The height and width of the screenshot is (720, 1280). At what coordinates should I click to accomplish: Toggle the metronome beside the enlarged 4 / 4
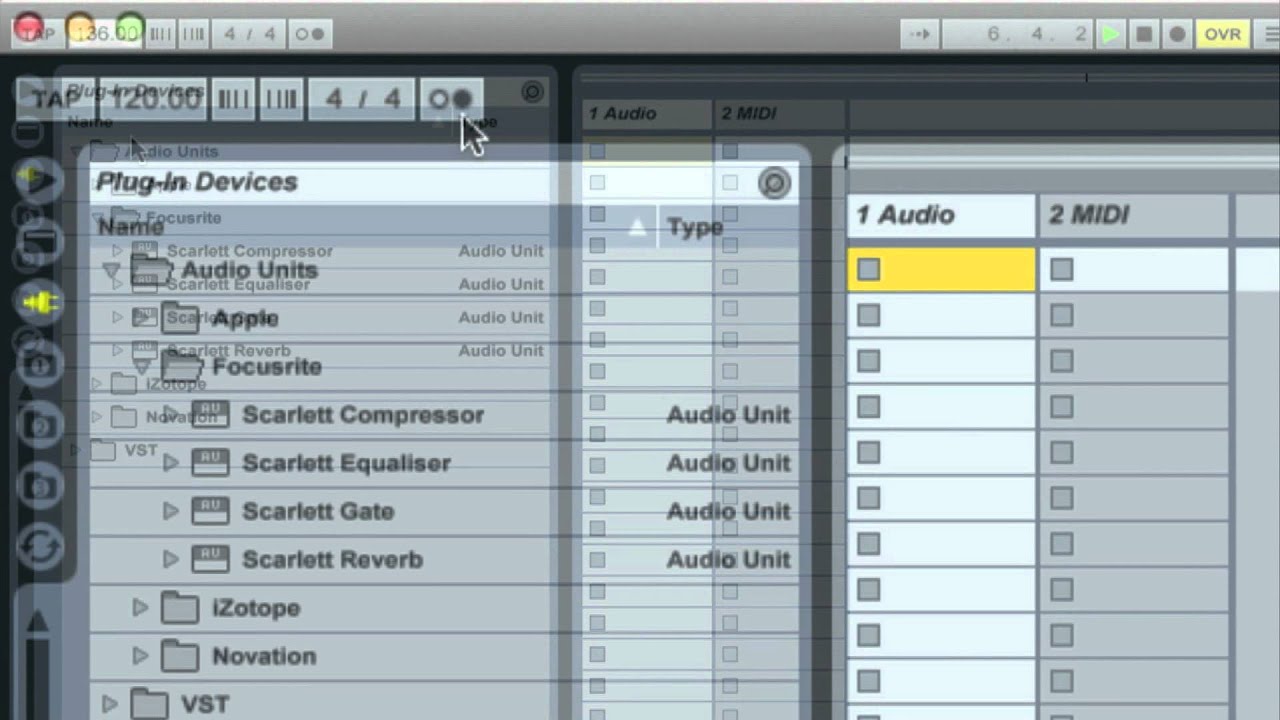click(x=451, y=99)
